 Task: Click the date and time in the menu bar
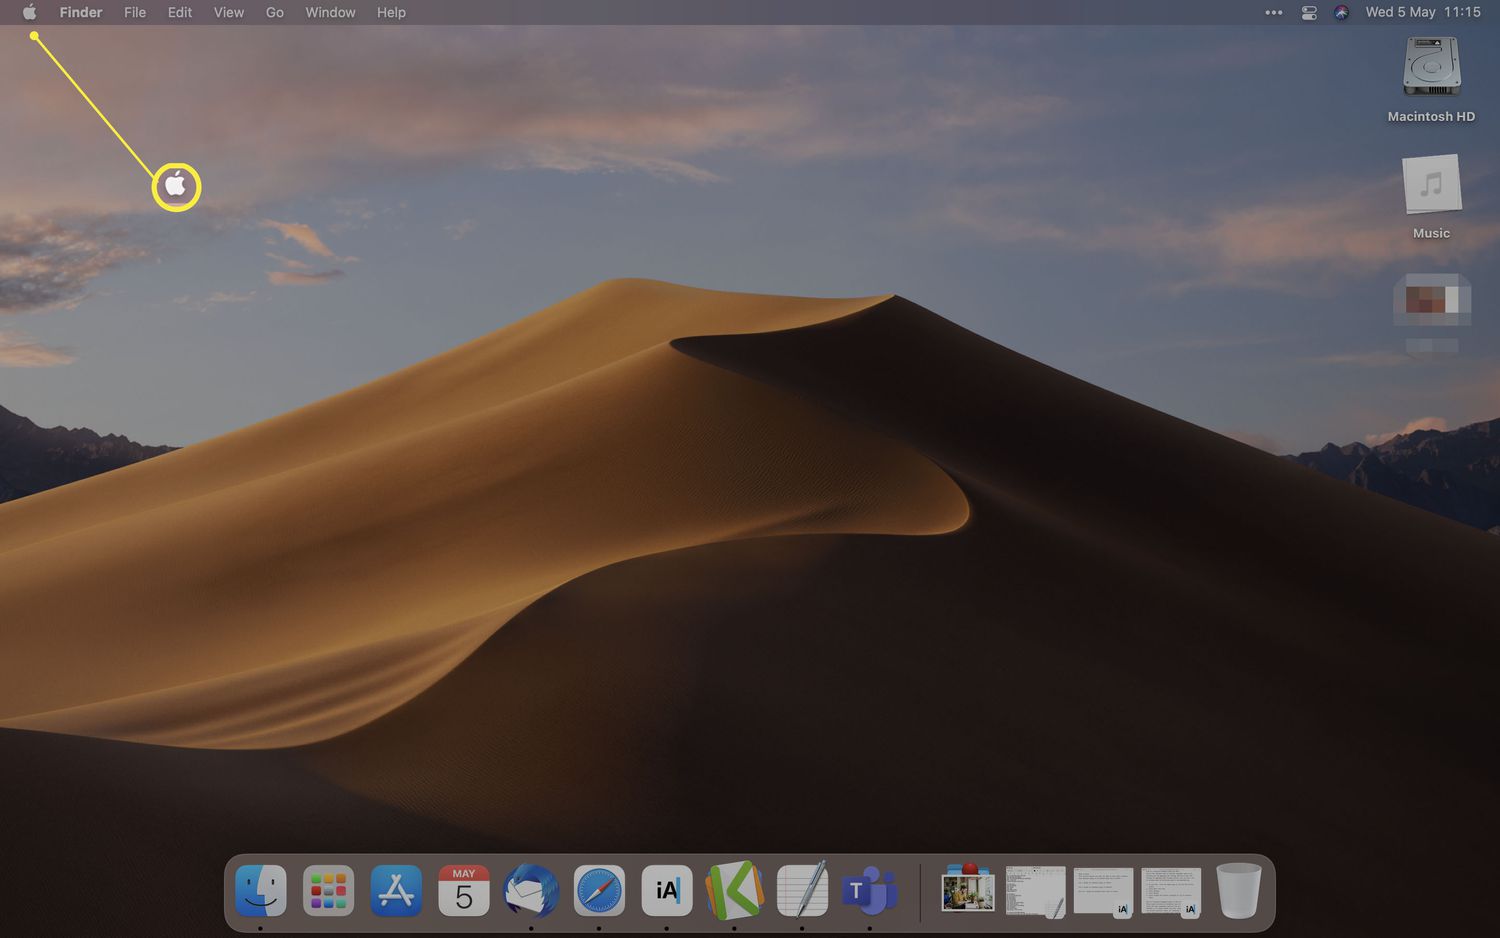(1423, 12)
